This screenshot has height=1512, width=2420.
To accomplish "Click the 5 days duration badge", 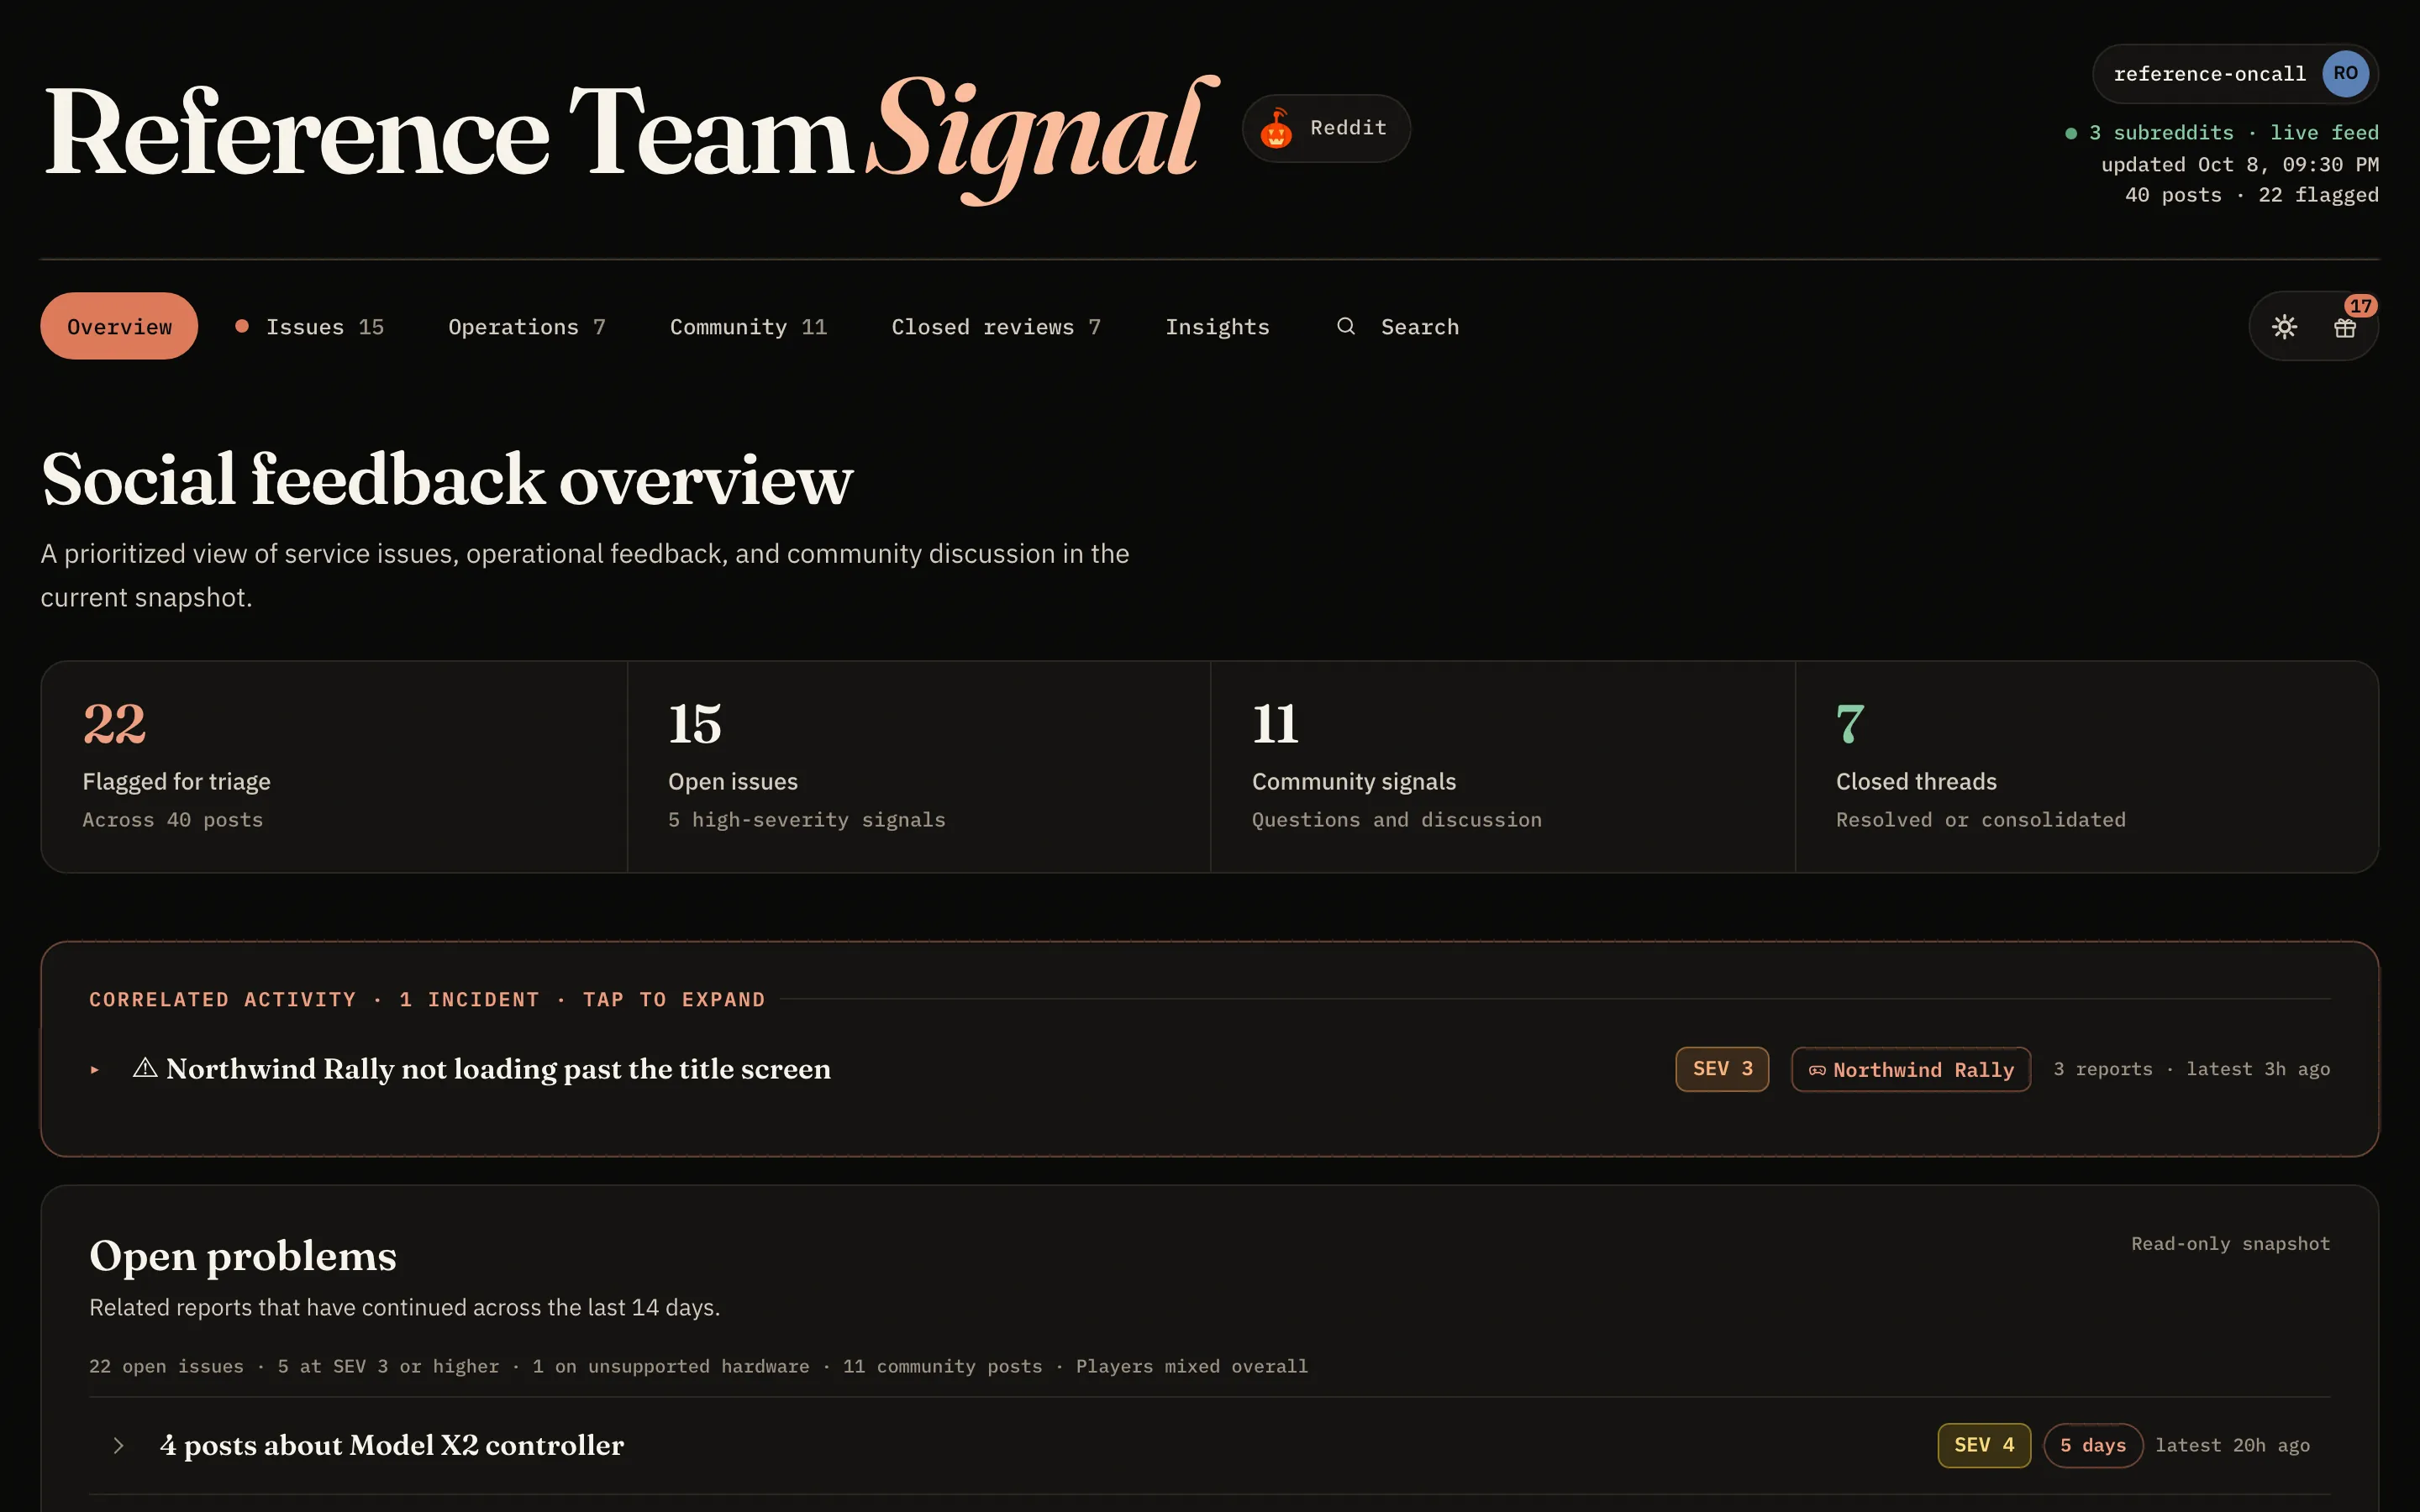I will (x=2093, y=1446).
